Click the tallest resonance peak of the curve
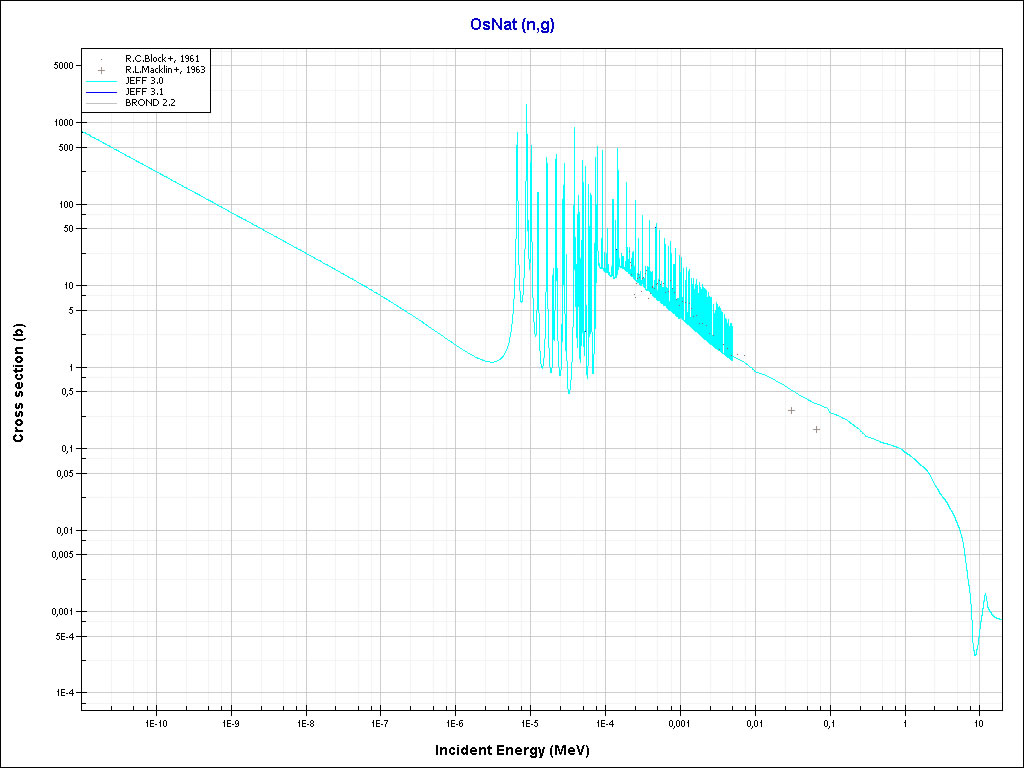The image size is (1024, 768). coord(526,105)
